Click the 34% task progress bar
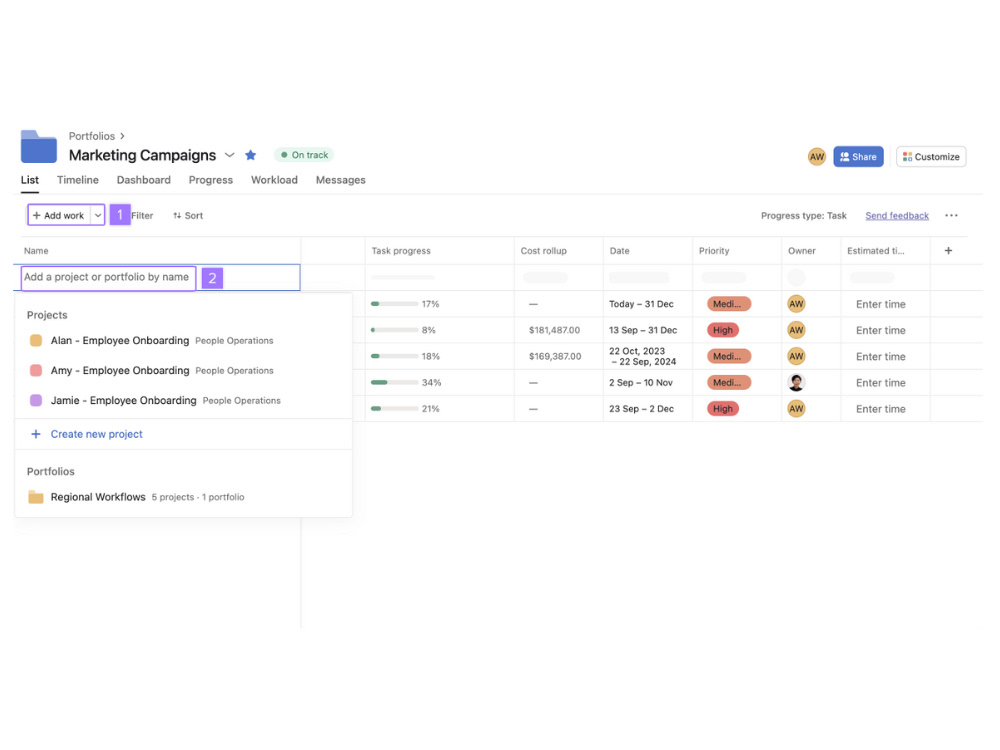 pyautogui.click(x=394, y=383)
